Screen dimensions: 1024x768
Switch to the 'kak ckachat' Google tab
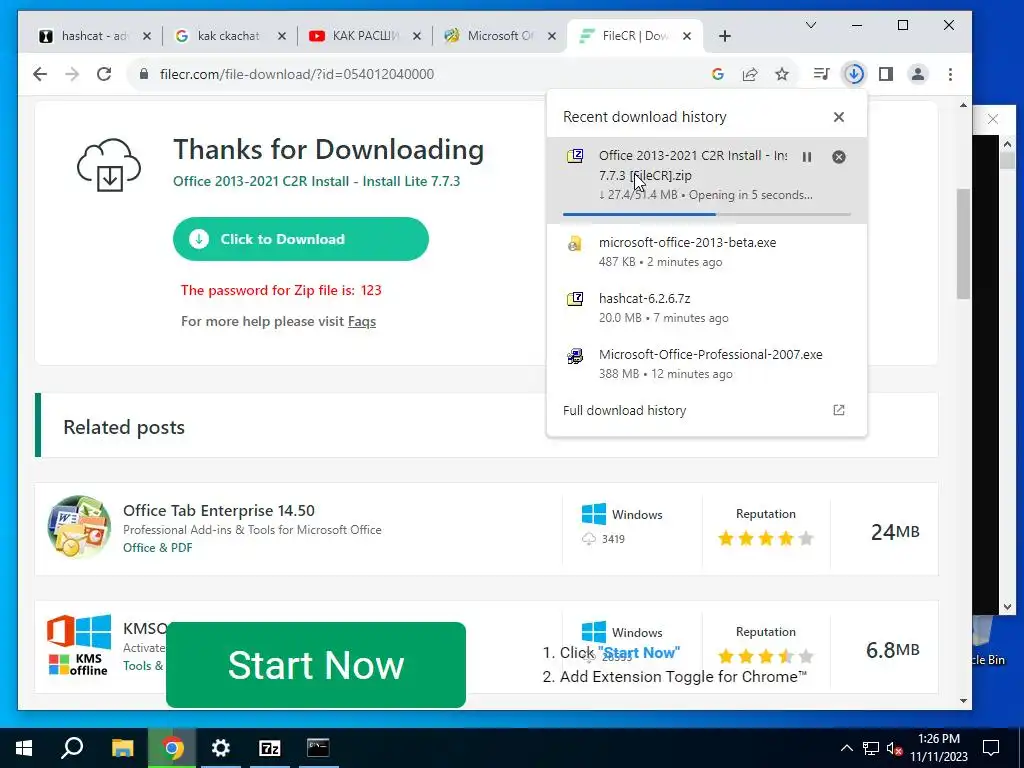[229, 36]
